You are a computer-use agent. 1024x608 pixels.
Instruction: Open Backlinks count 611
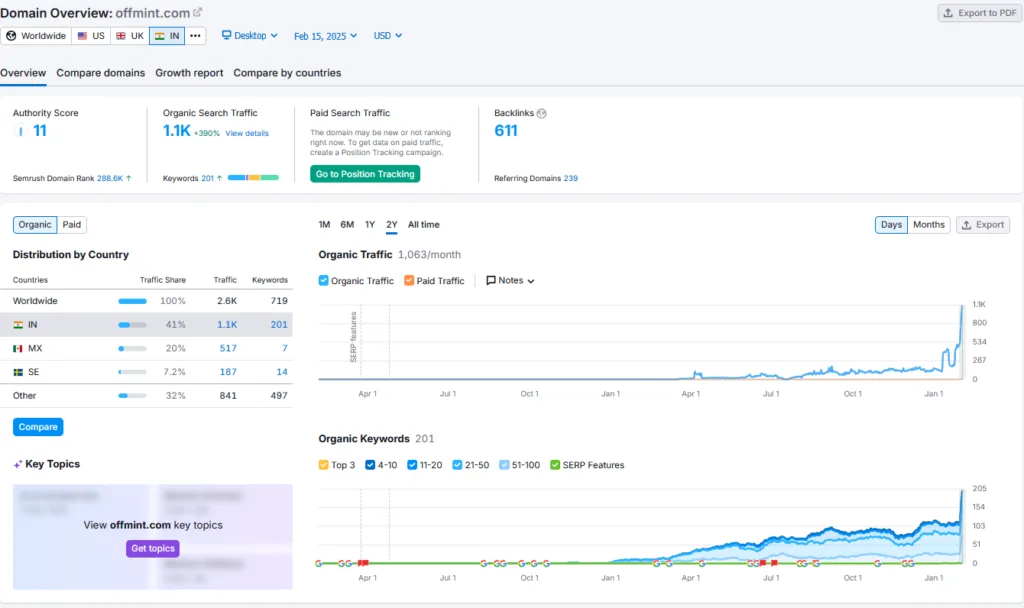pyautogui.click(x=505, y=131)
